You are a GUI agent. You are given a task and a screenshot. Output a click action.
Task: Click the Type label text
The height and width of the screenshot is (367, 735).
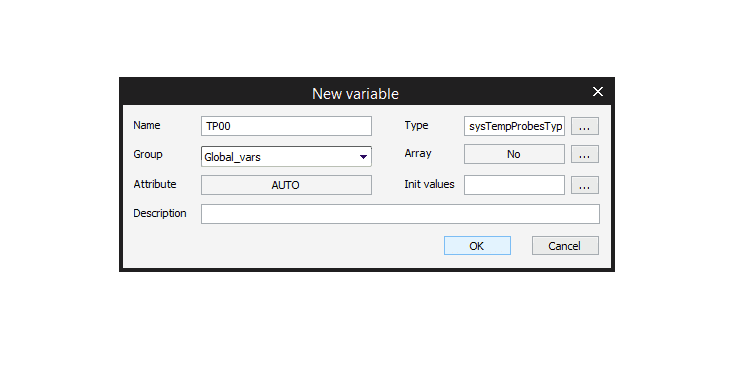(x=416, y=126)
